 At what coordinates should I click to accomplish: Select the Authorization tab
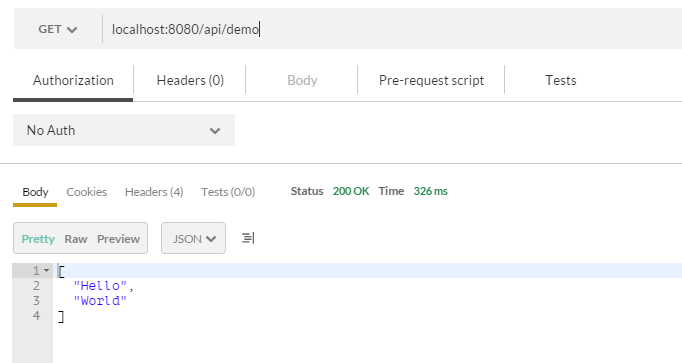coord(73,80)
